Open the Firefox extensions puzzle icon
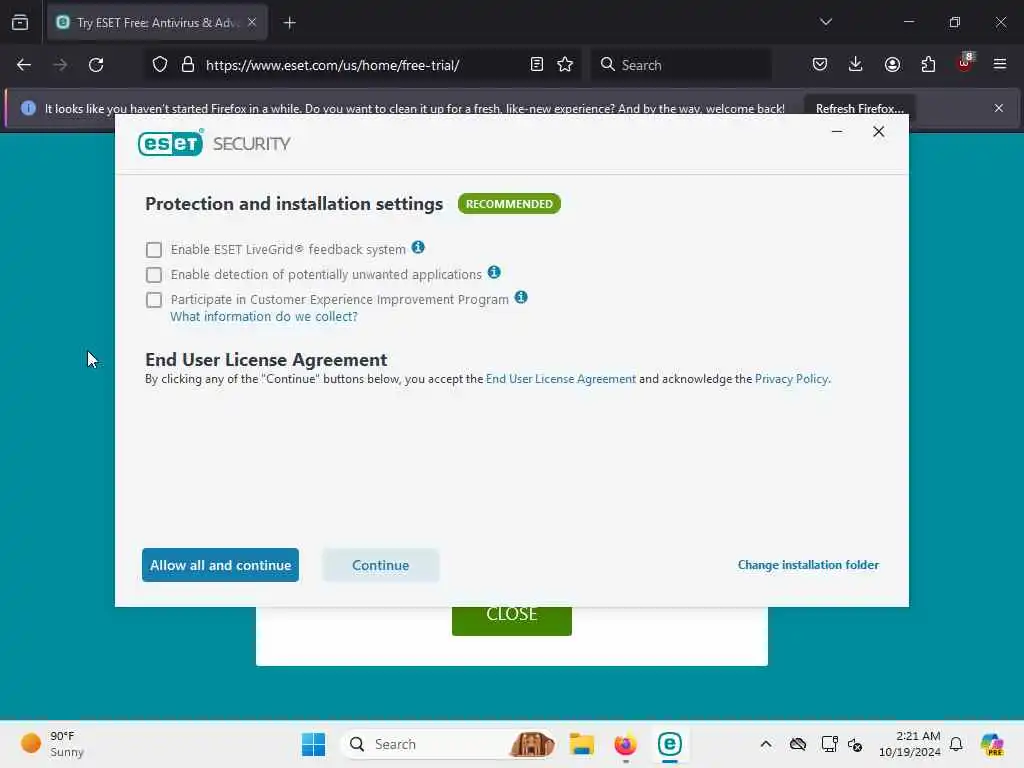 (x=928, y=65)
